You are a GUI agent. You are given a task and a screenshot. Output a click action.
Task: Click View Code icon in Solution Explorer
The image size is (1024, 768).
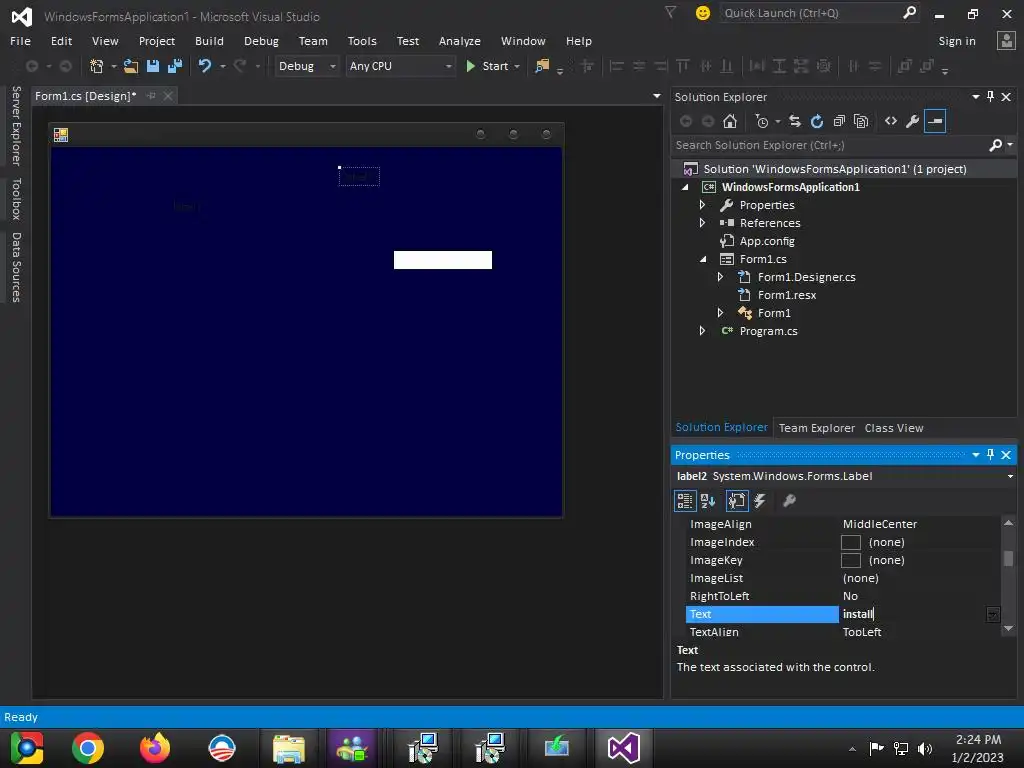coord(891,121)
